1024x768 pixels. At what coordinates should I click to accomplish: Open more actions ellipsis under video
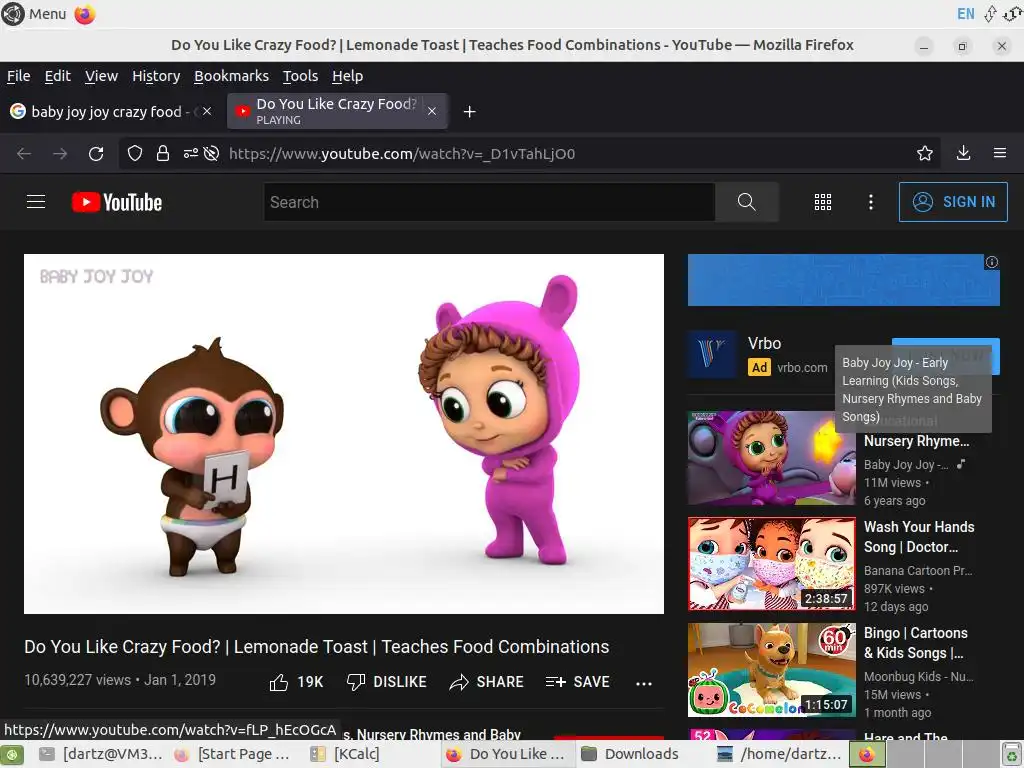644,683
